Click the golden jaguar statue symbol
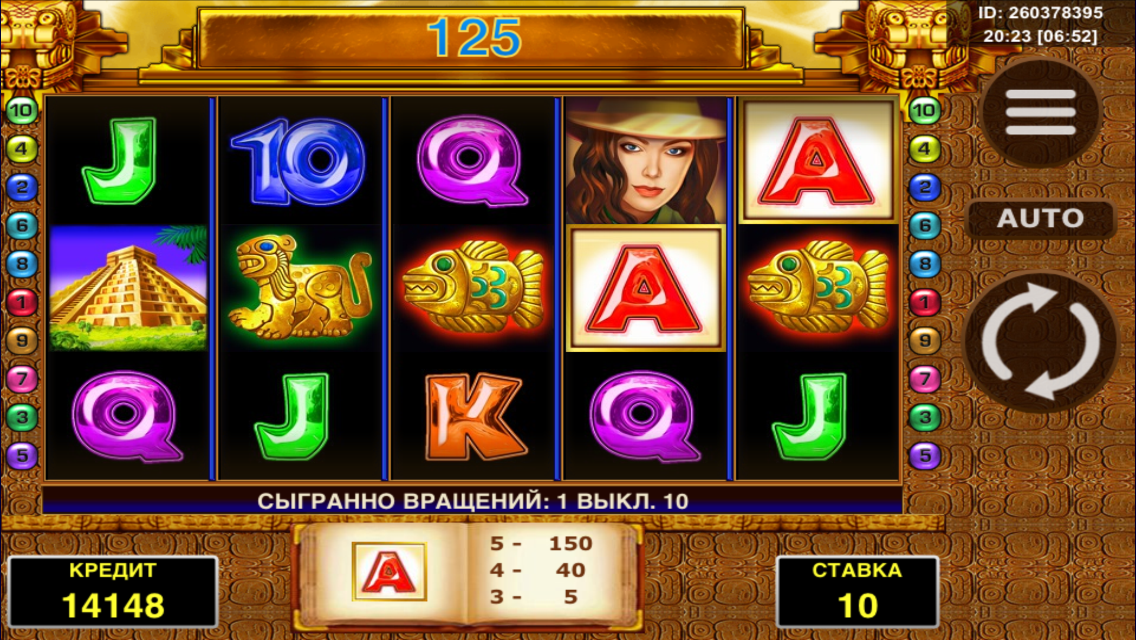Screen dimensions: 1136x640 (x=299, y=287)
